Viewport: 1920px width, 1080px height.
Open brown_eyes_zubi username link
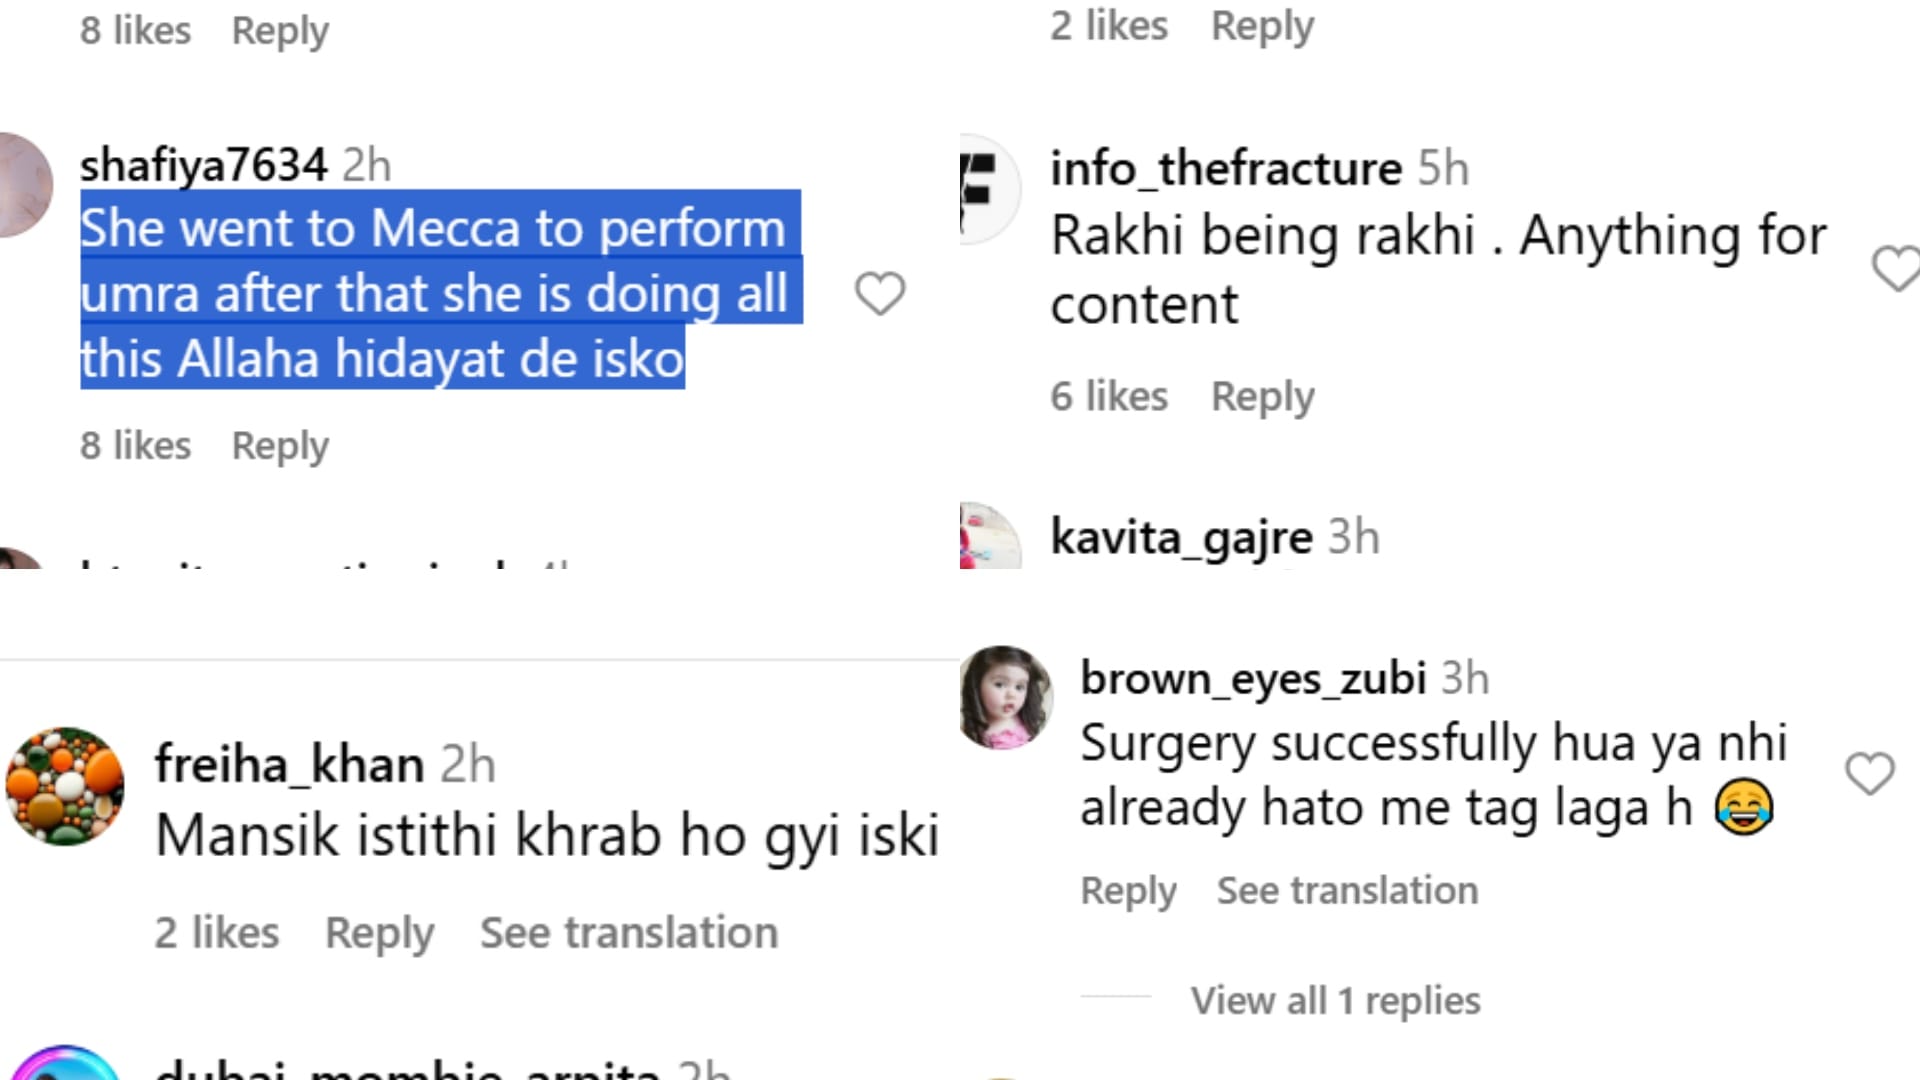tap(1253, 679)
